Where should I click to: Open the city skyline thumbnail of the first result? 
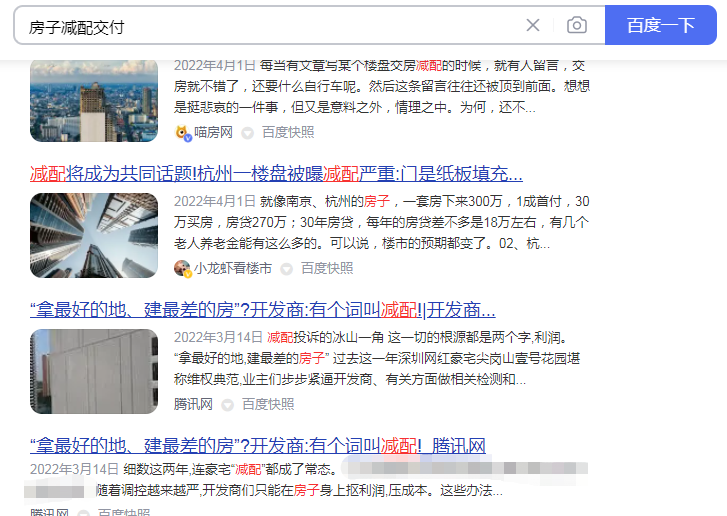pos(94,100)
